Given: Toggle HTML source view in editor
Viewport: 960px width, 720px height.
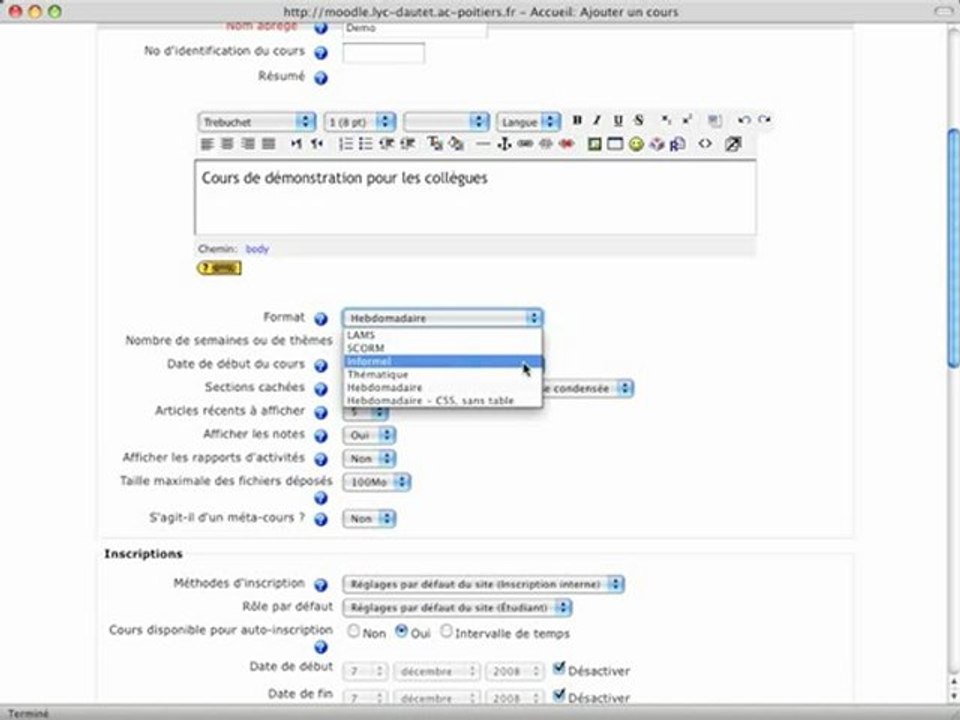Looking at the screenshot, I should pyautogui.click(x=705, y=144).
